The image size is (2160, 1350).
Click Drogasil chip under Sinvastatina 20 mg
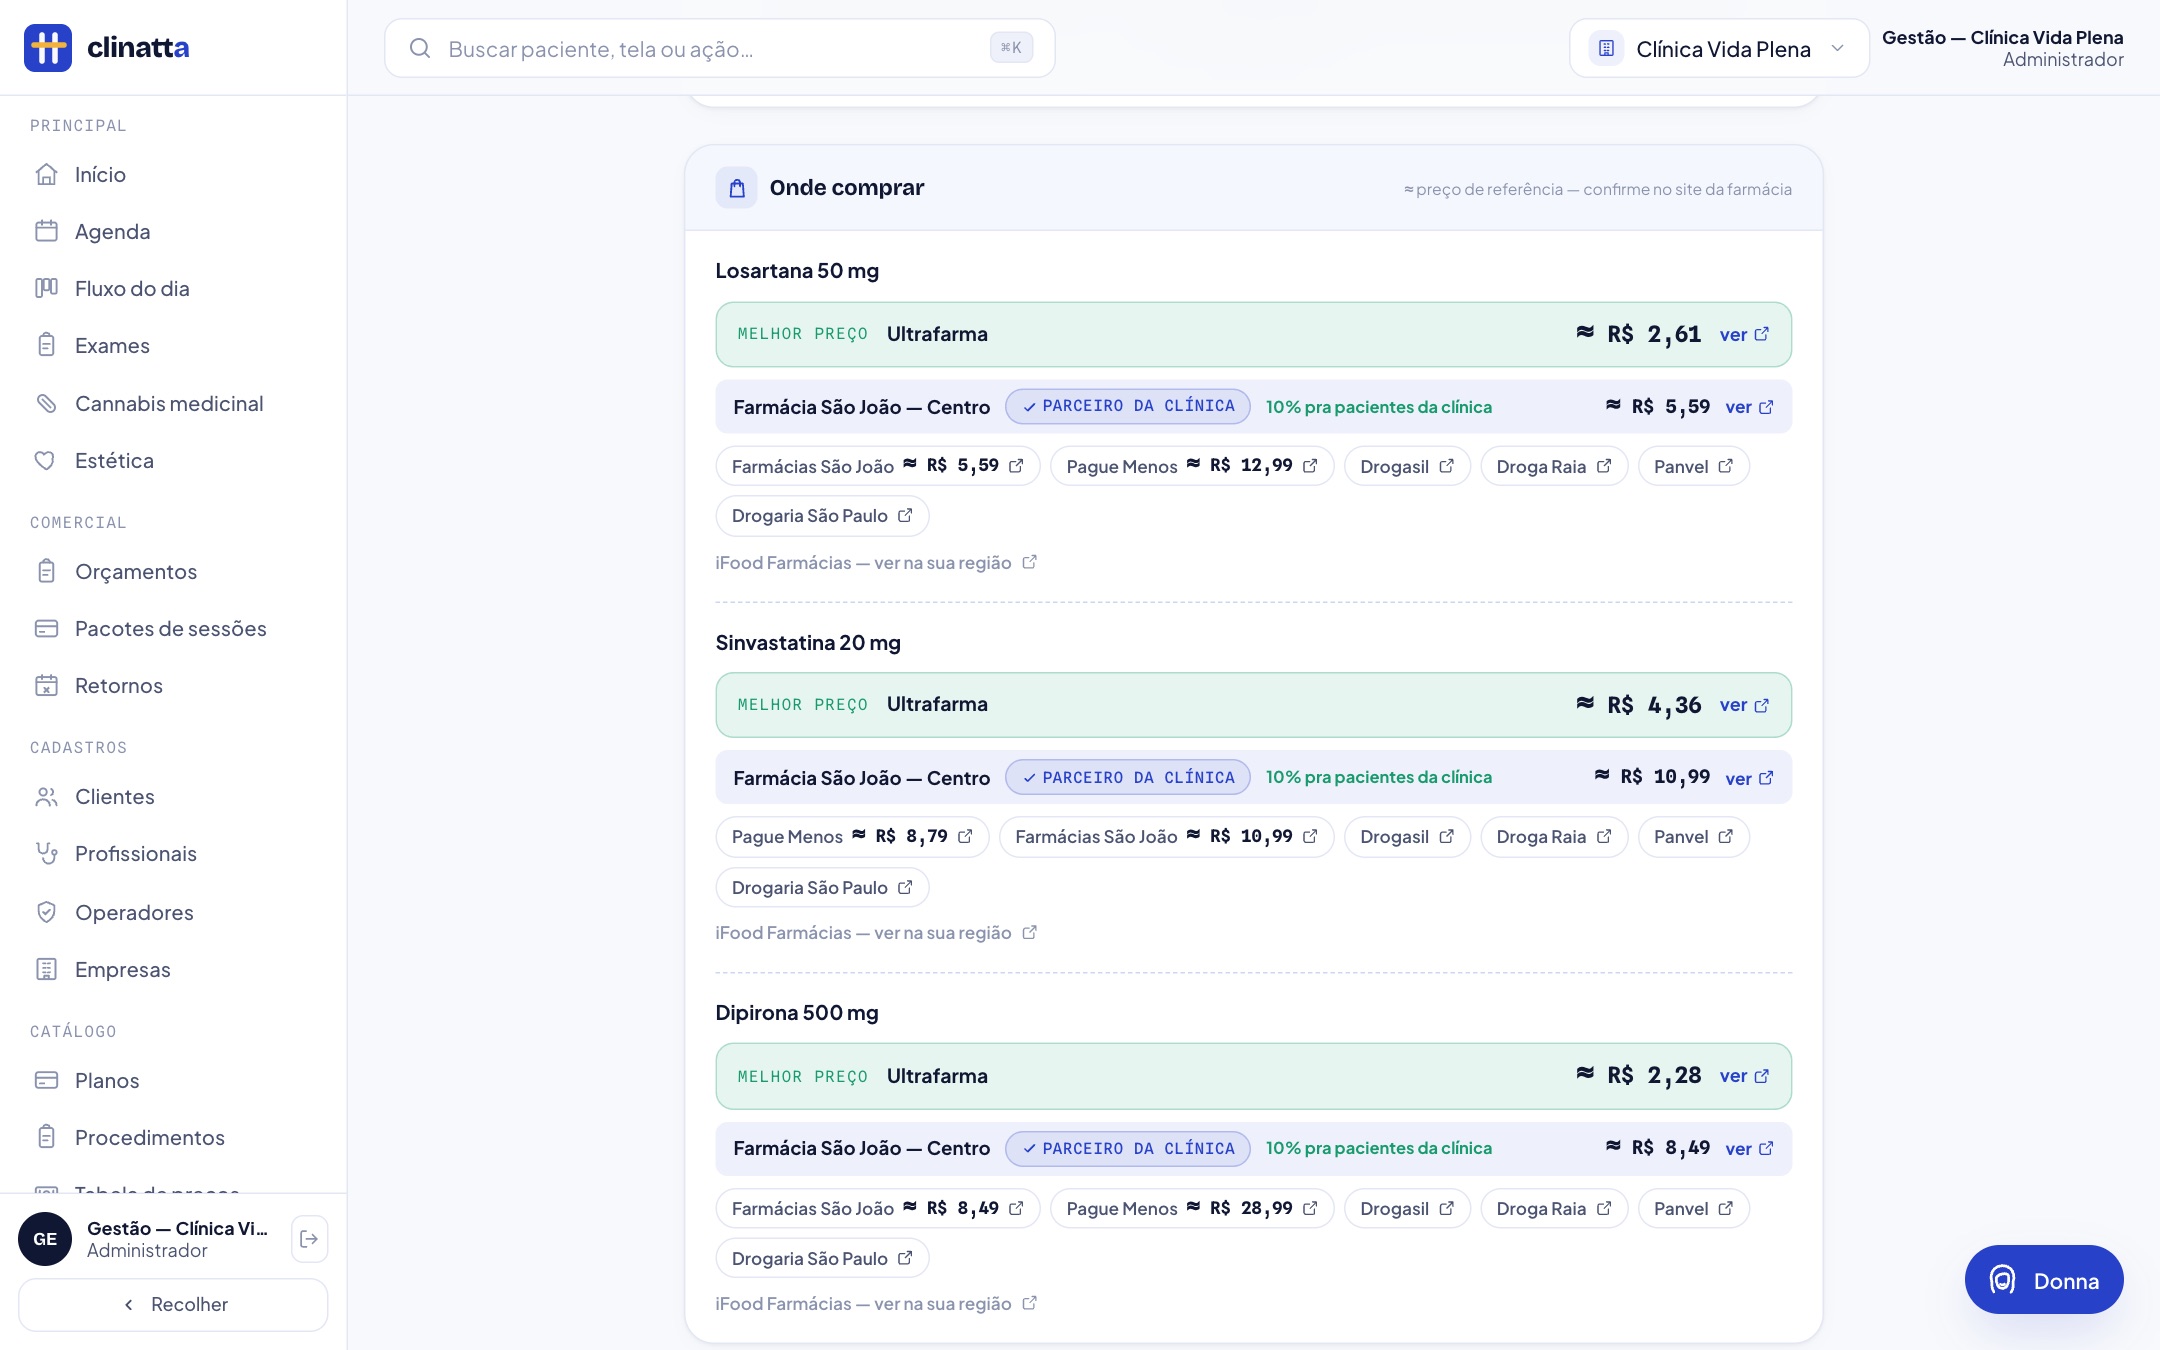(1407, 837)
